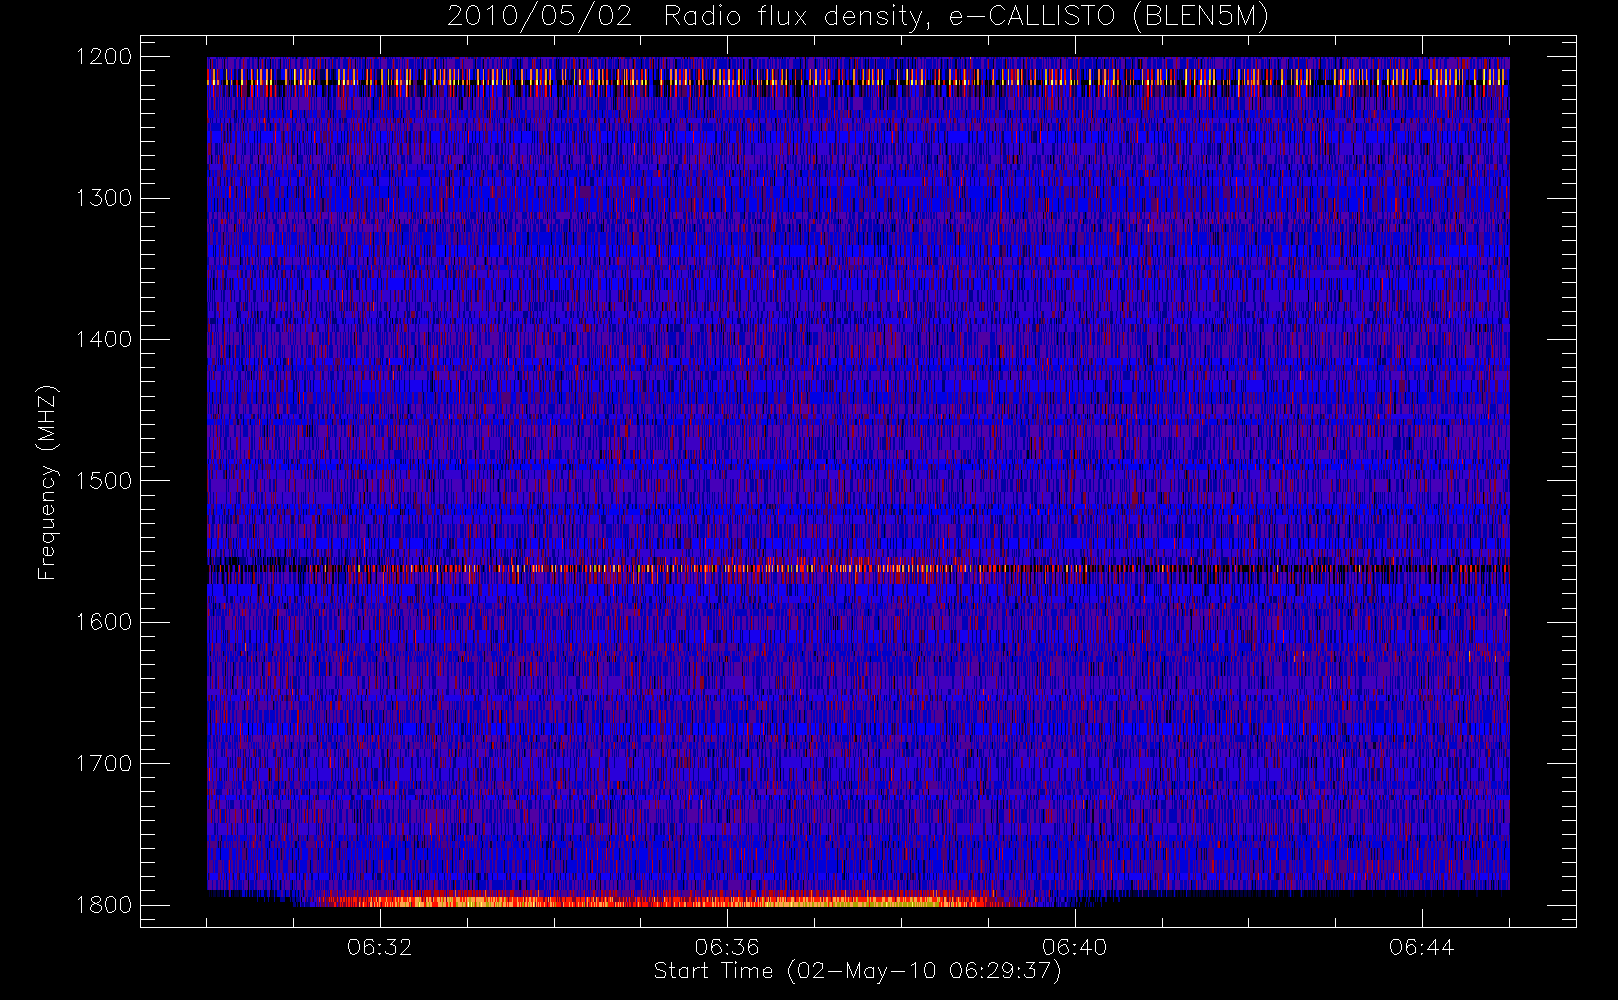Screen dimensions: 1618x1000
Task: Click the plot title mentioning e-CALLISTO (BLEN5M)
Action: 858,17
